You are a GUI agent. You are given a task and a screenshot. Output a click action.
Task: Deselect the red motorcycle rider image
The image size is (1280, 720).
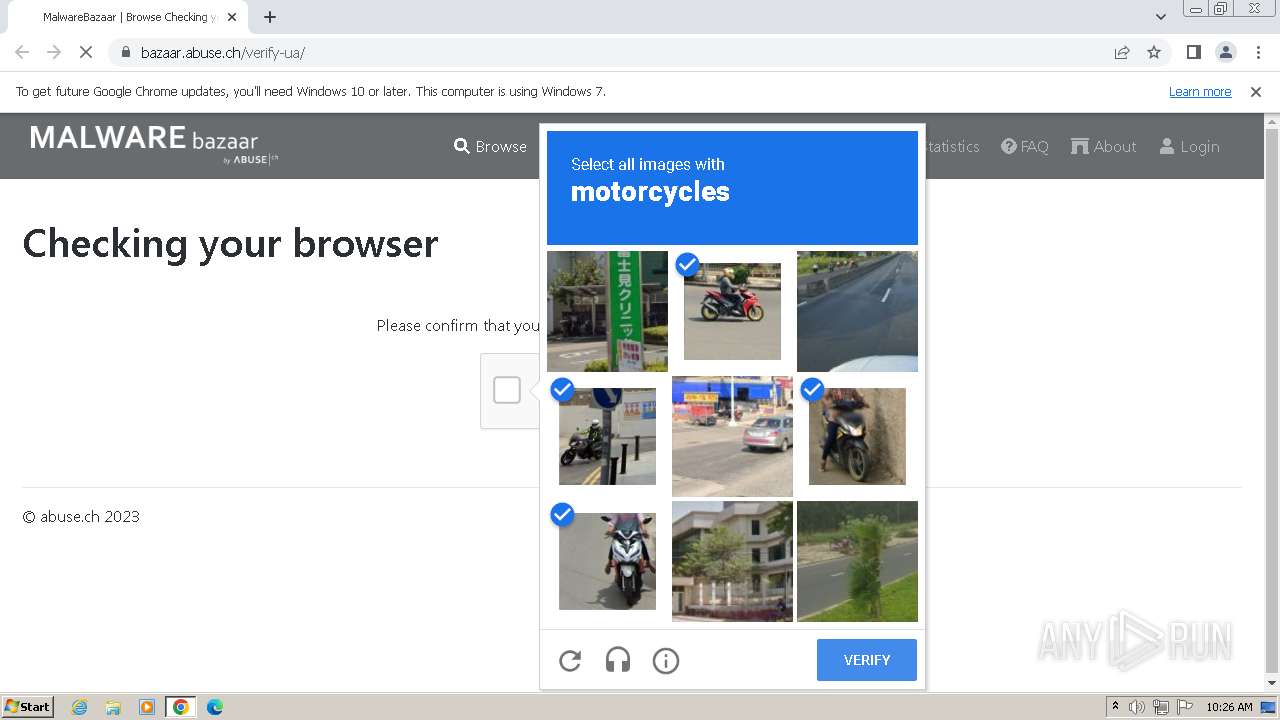coord(732,311)
